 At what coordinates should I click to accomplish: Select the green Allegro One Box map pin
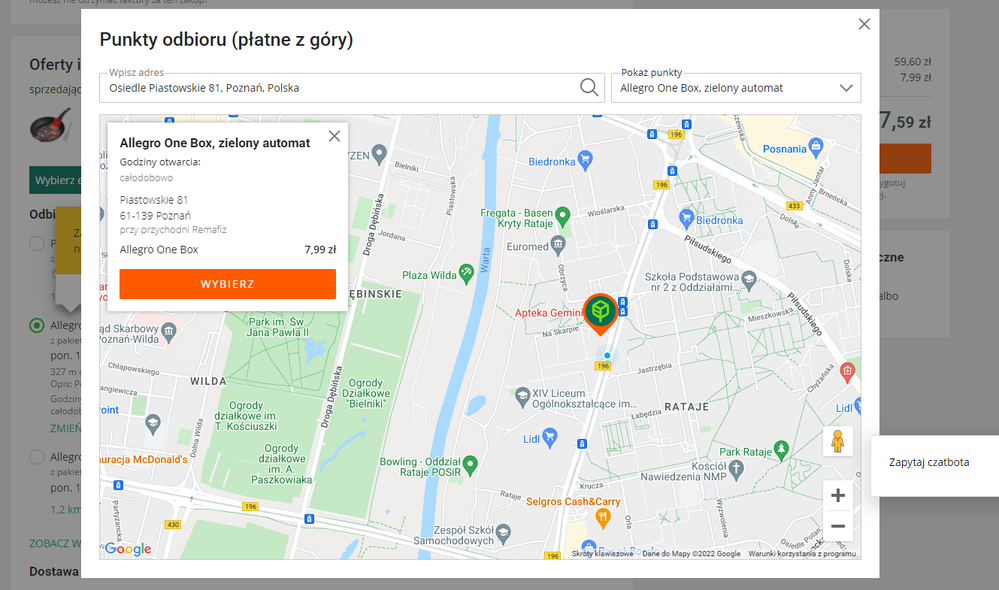[600, 313]
